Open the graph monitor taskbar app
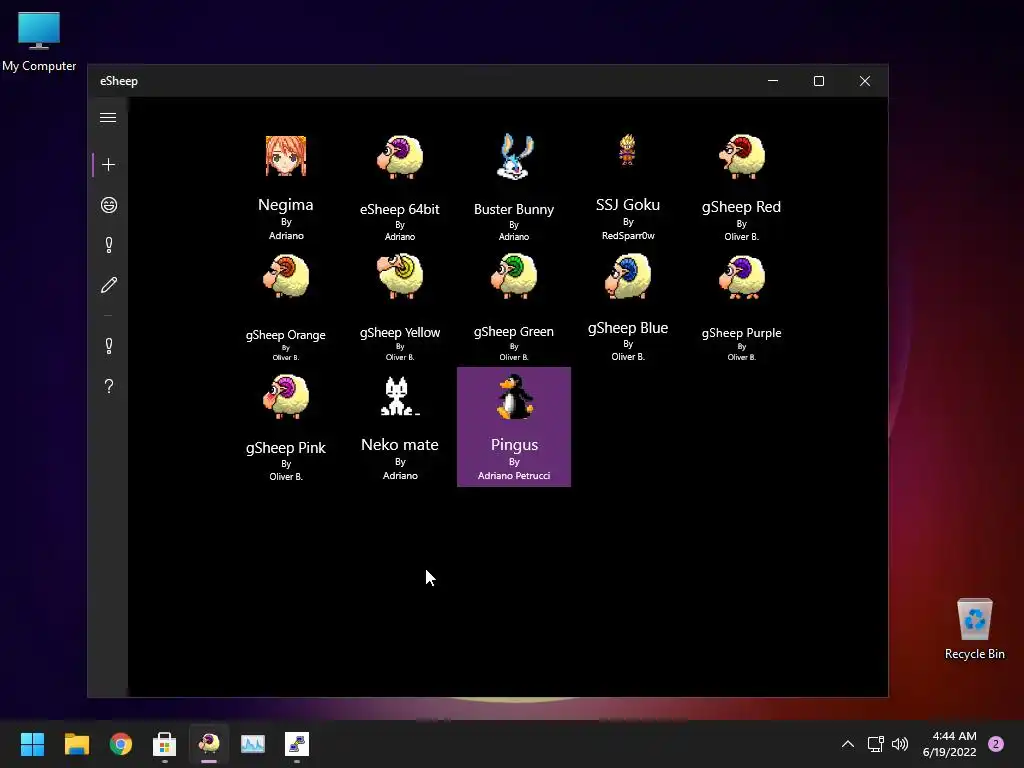This screenshot has height=768, width=1024. pos(253,744)
